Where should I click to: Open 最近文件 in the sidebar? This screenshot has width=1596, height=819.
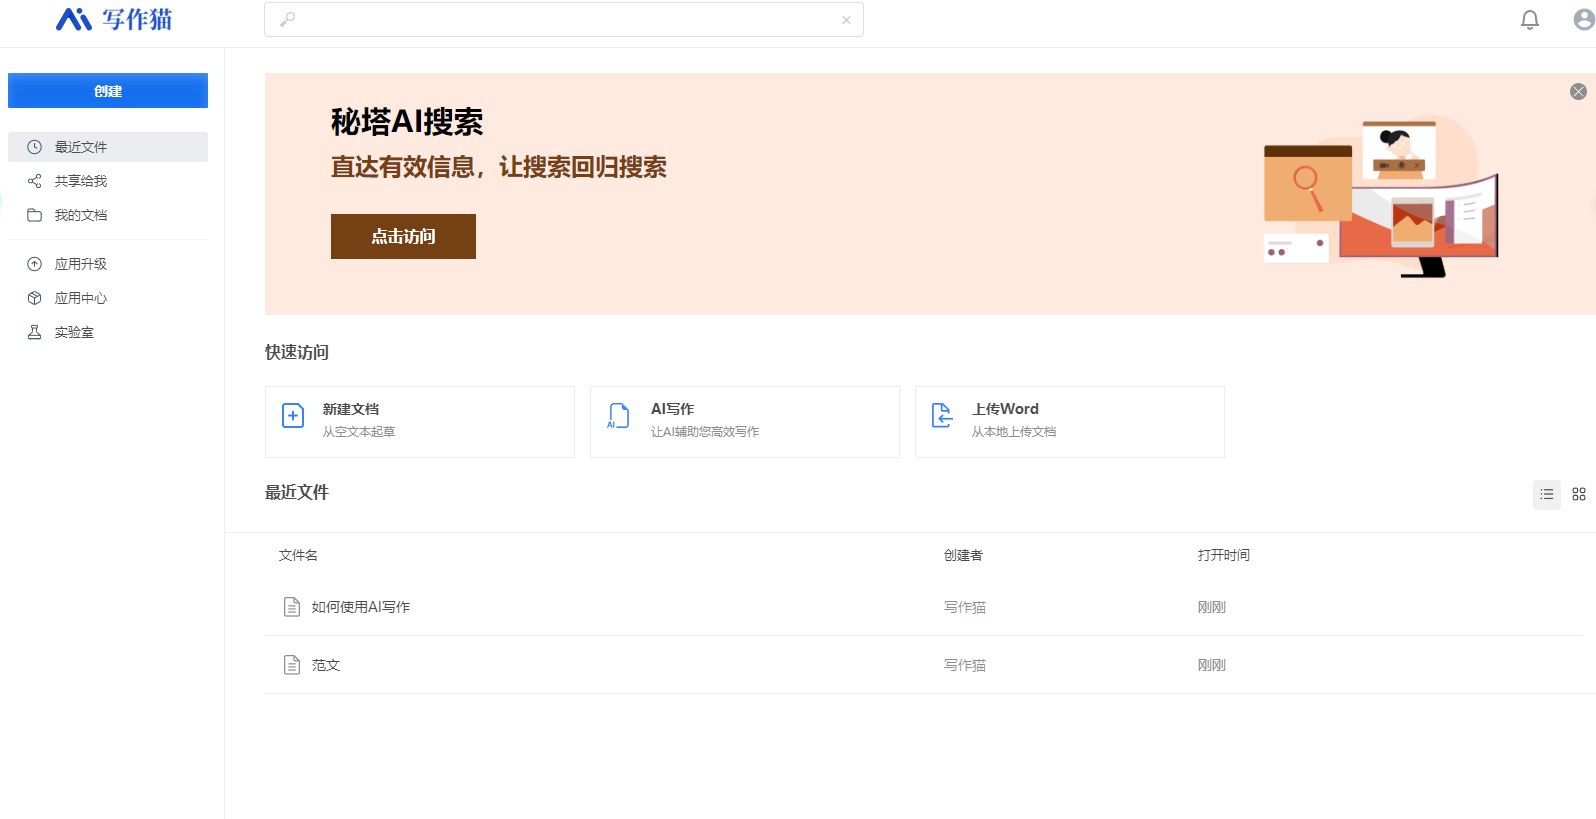coord(108,147)
